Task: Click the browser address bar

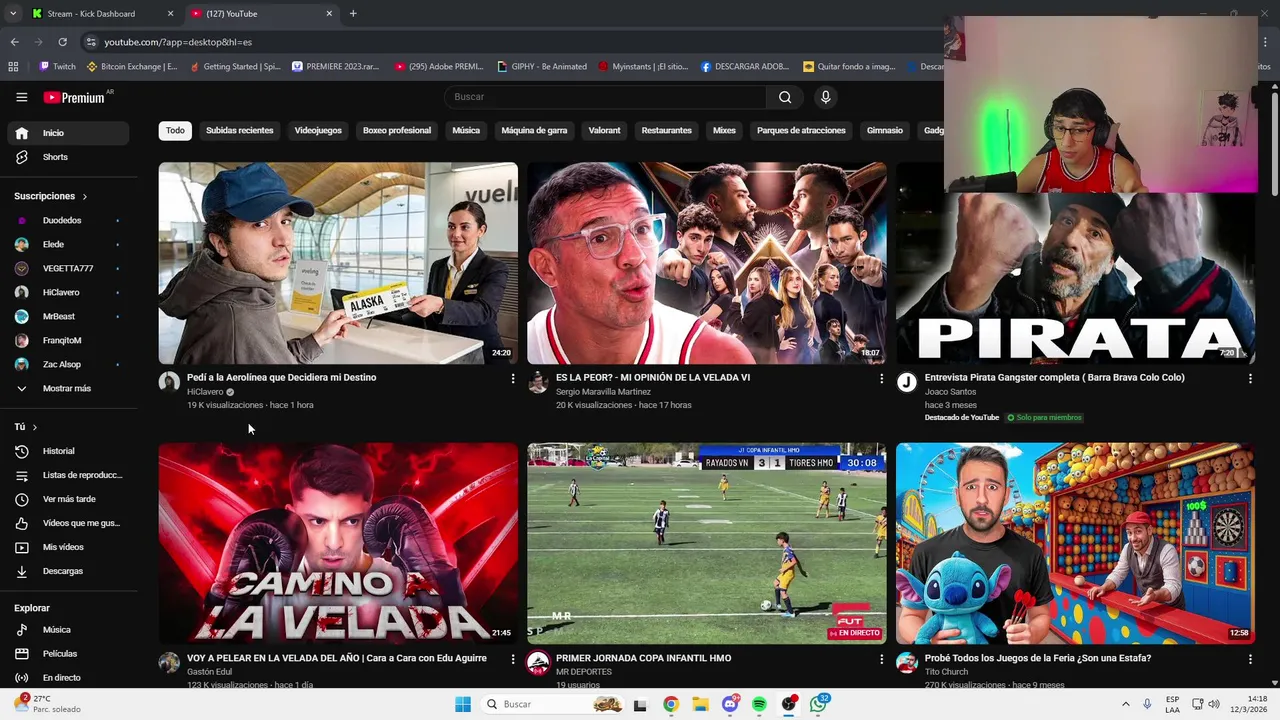Action: click(x=510, y=42)
